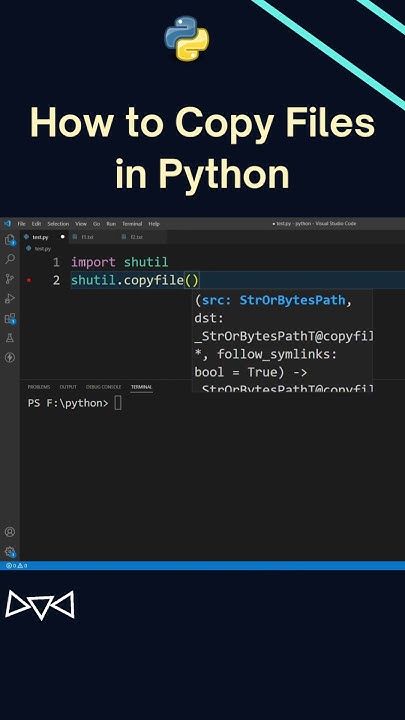Open the View menu
Screen dimensions: 405x720
pos(81,224)
